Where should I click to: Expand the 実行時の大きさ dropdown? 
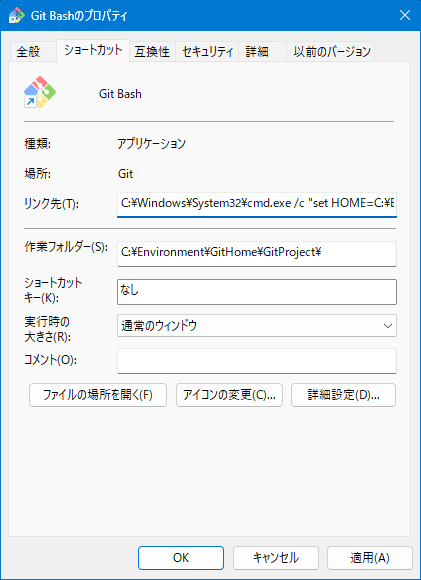tap(257, 326)
